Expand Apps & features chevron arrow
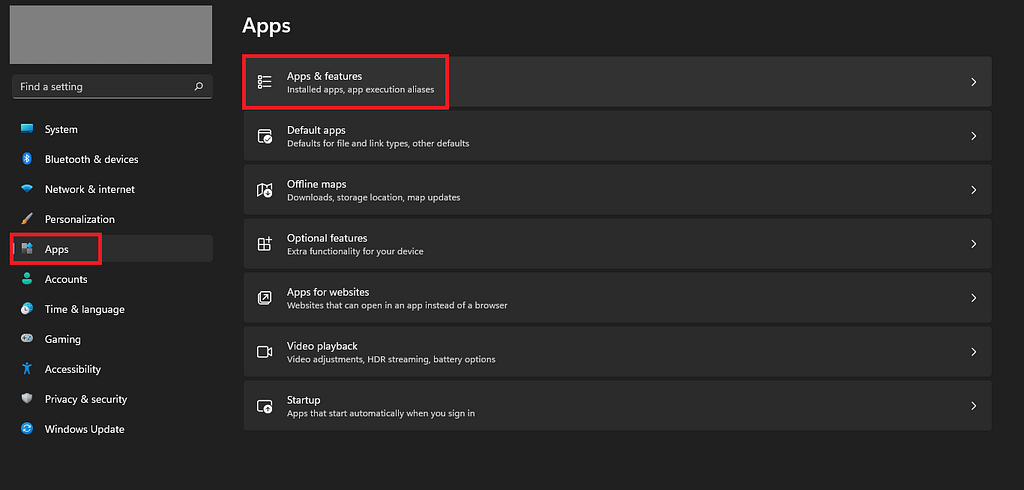This screenshot has width=1024, height=490. pos(973,82)
